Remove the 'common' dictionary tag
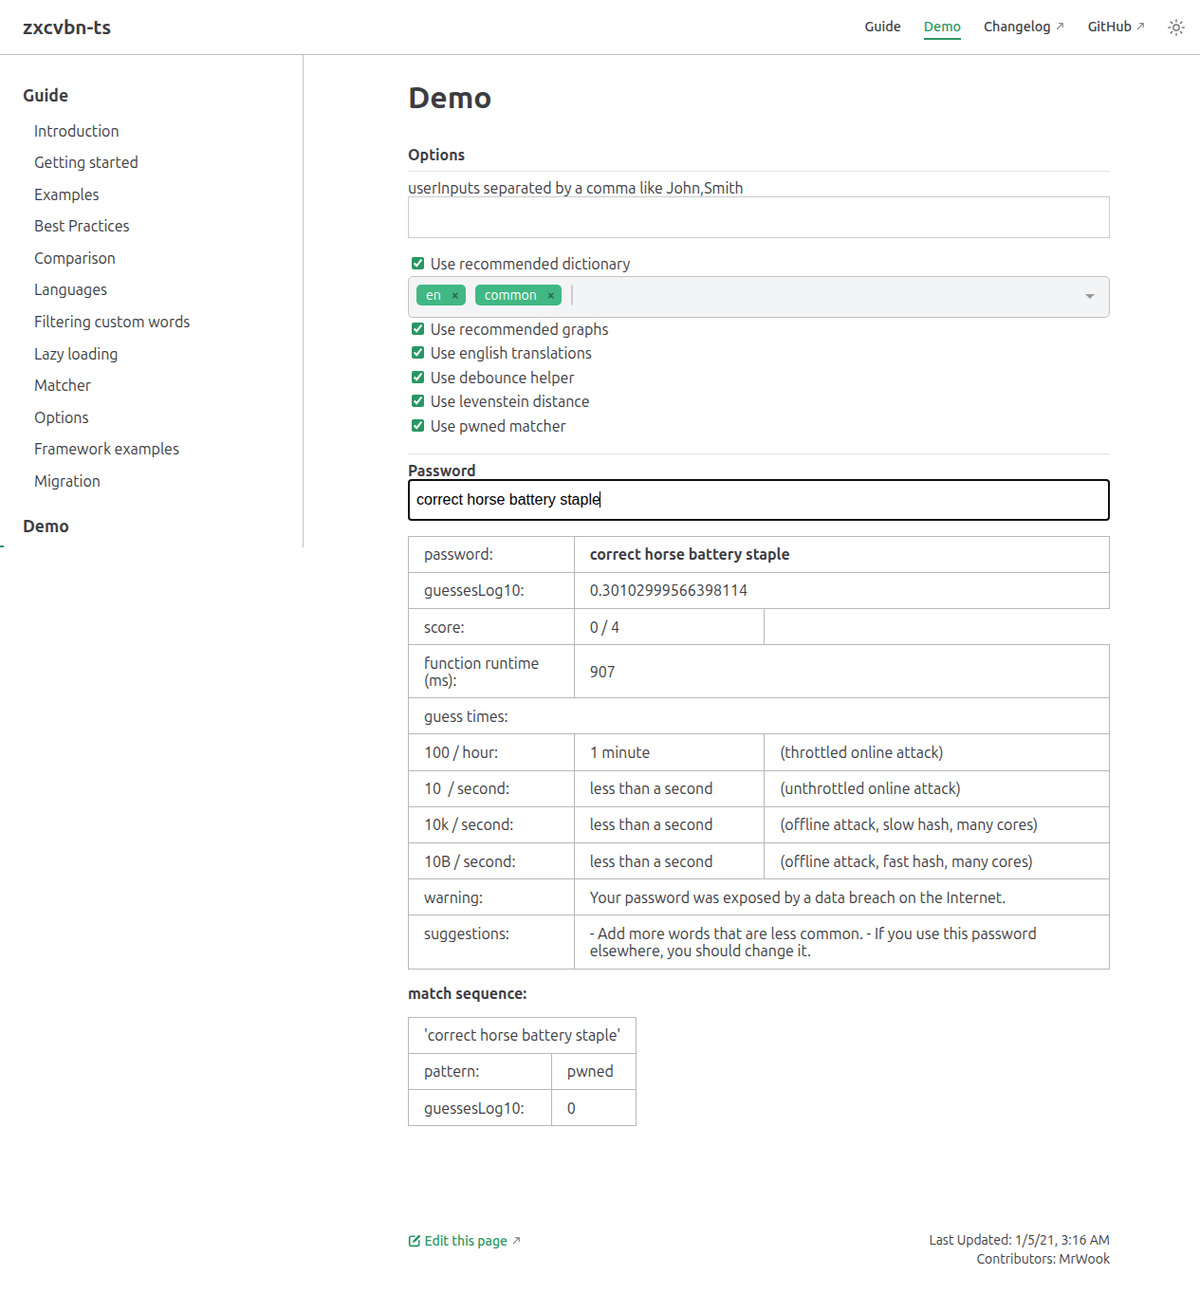The width and height of the screenshot is (1200, 1312). point(550,296)
